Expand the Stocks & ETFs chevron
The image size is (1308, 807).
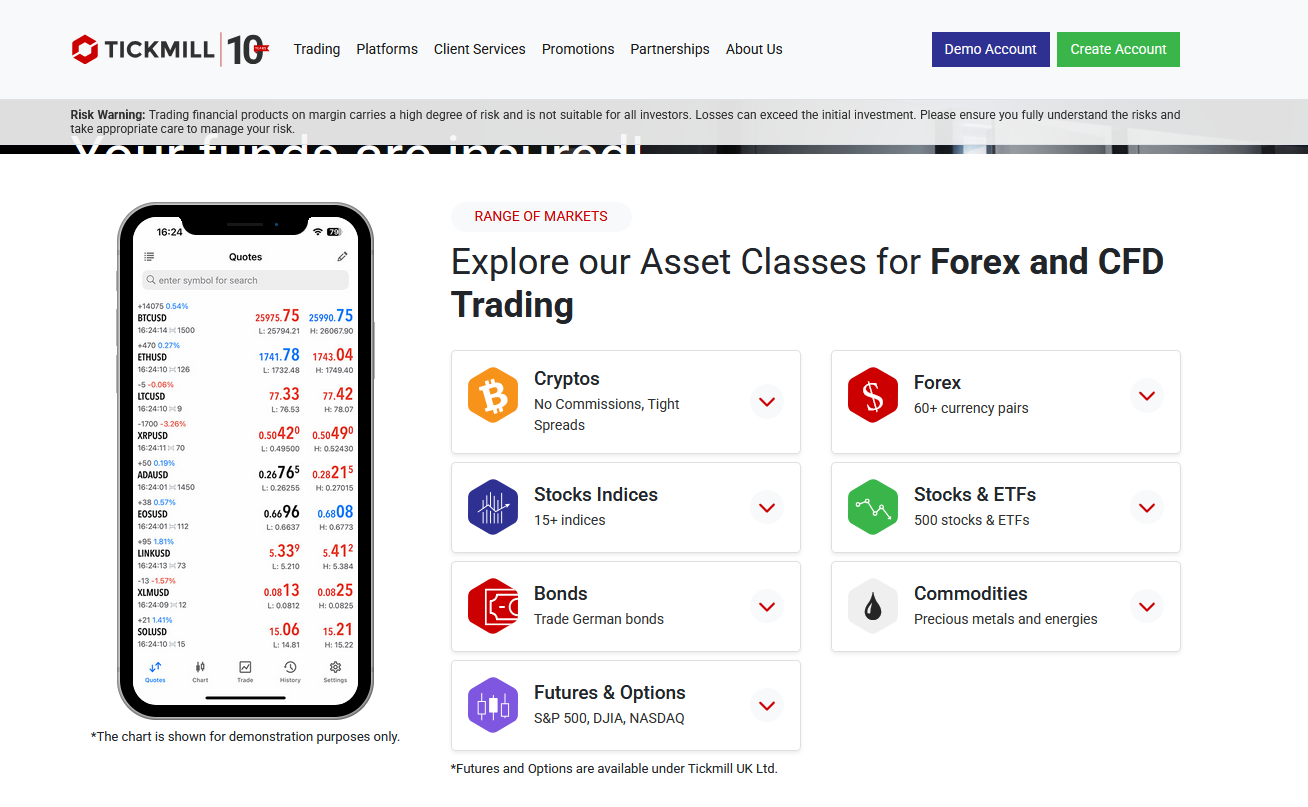(1147, 507)
